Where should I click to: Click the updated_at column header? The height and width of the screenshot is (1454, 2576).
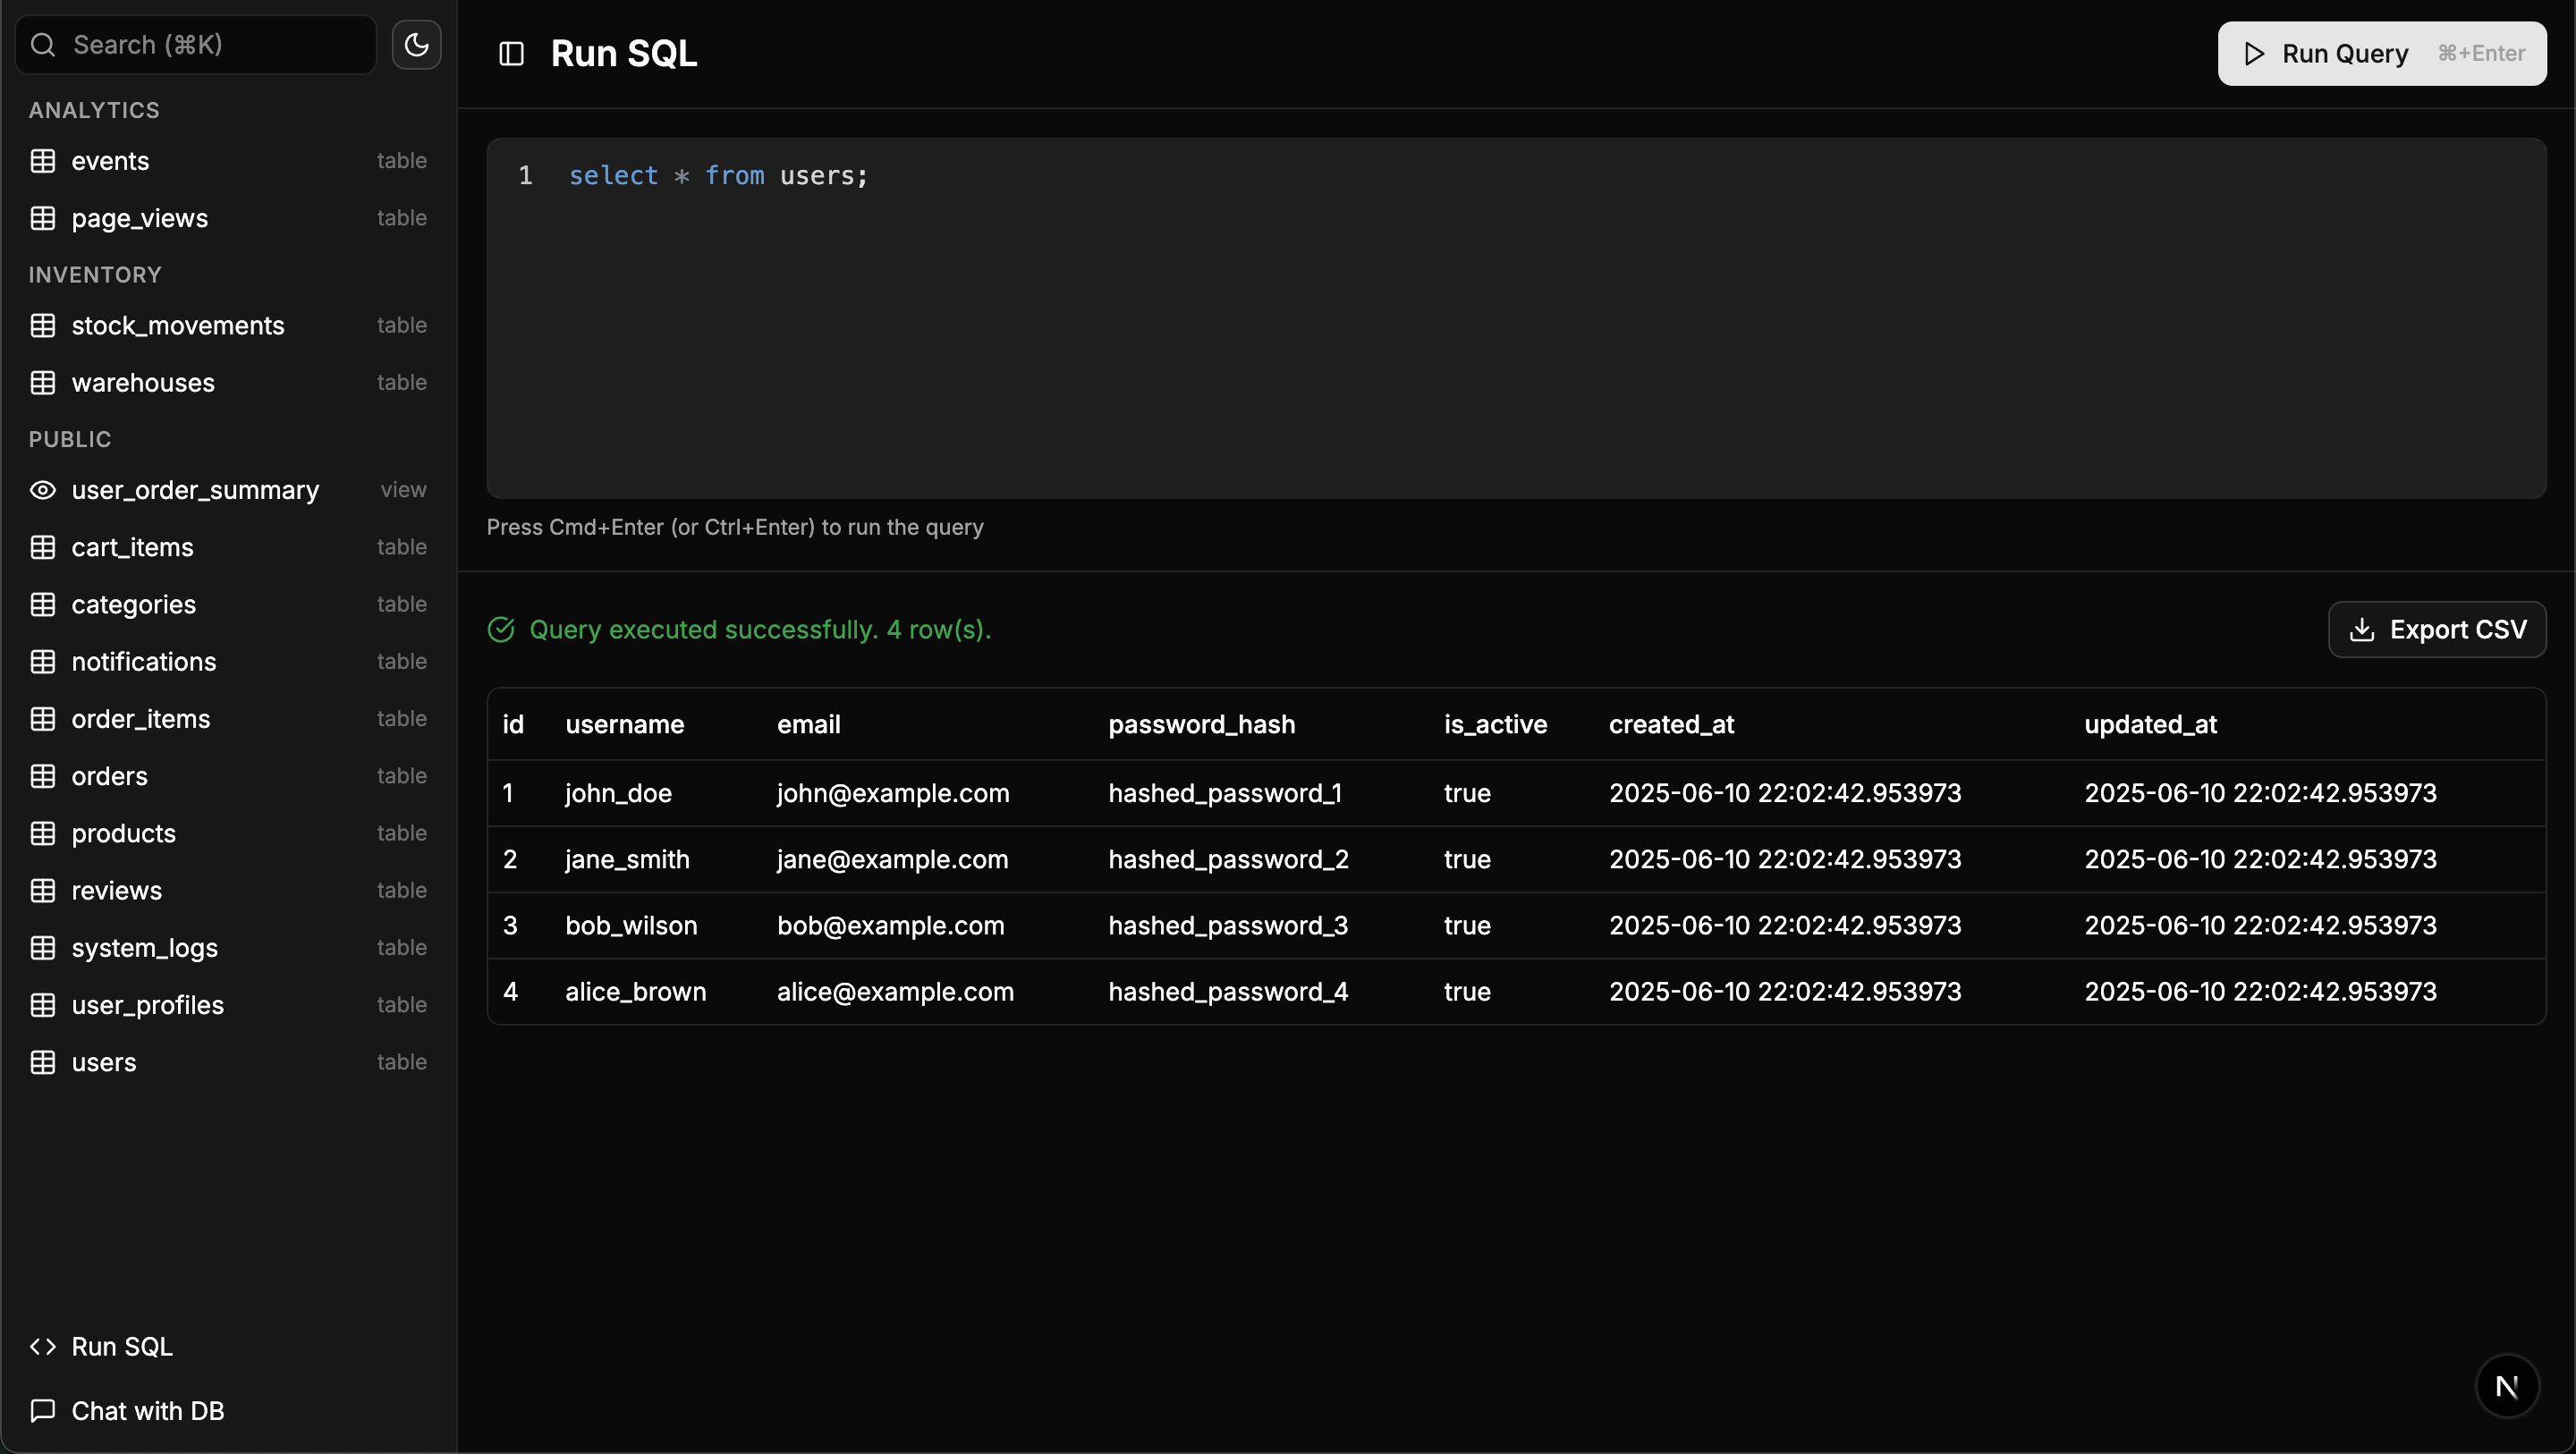(2151, 725)
